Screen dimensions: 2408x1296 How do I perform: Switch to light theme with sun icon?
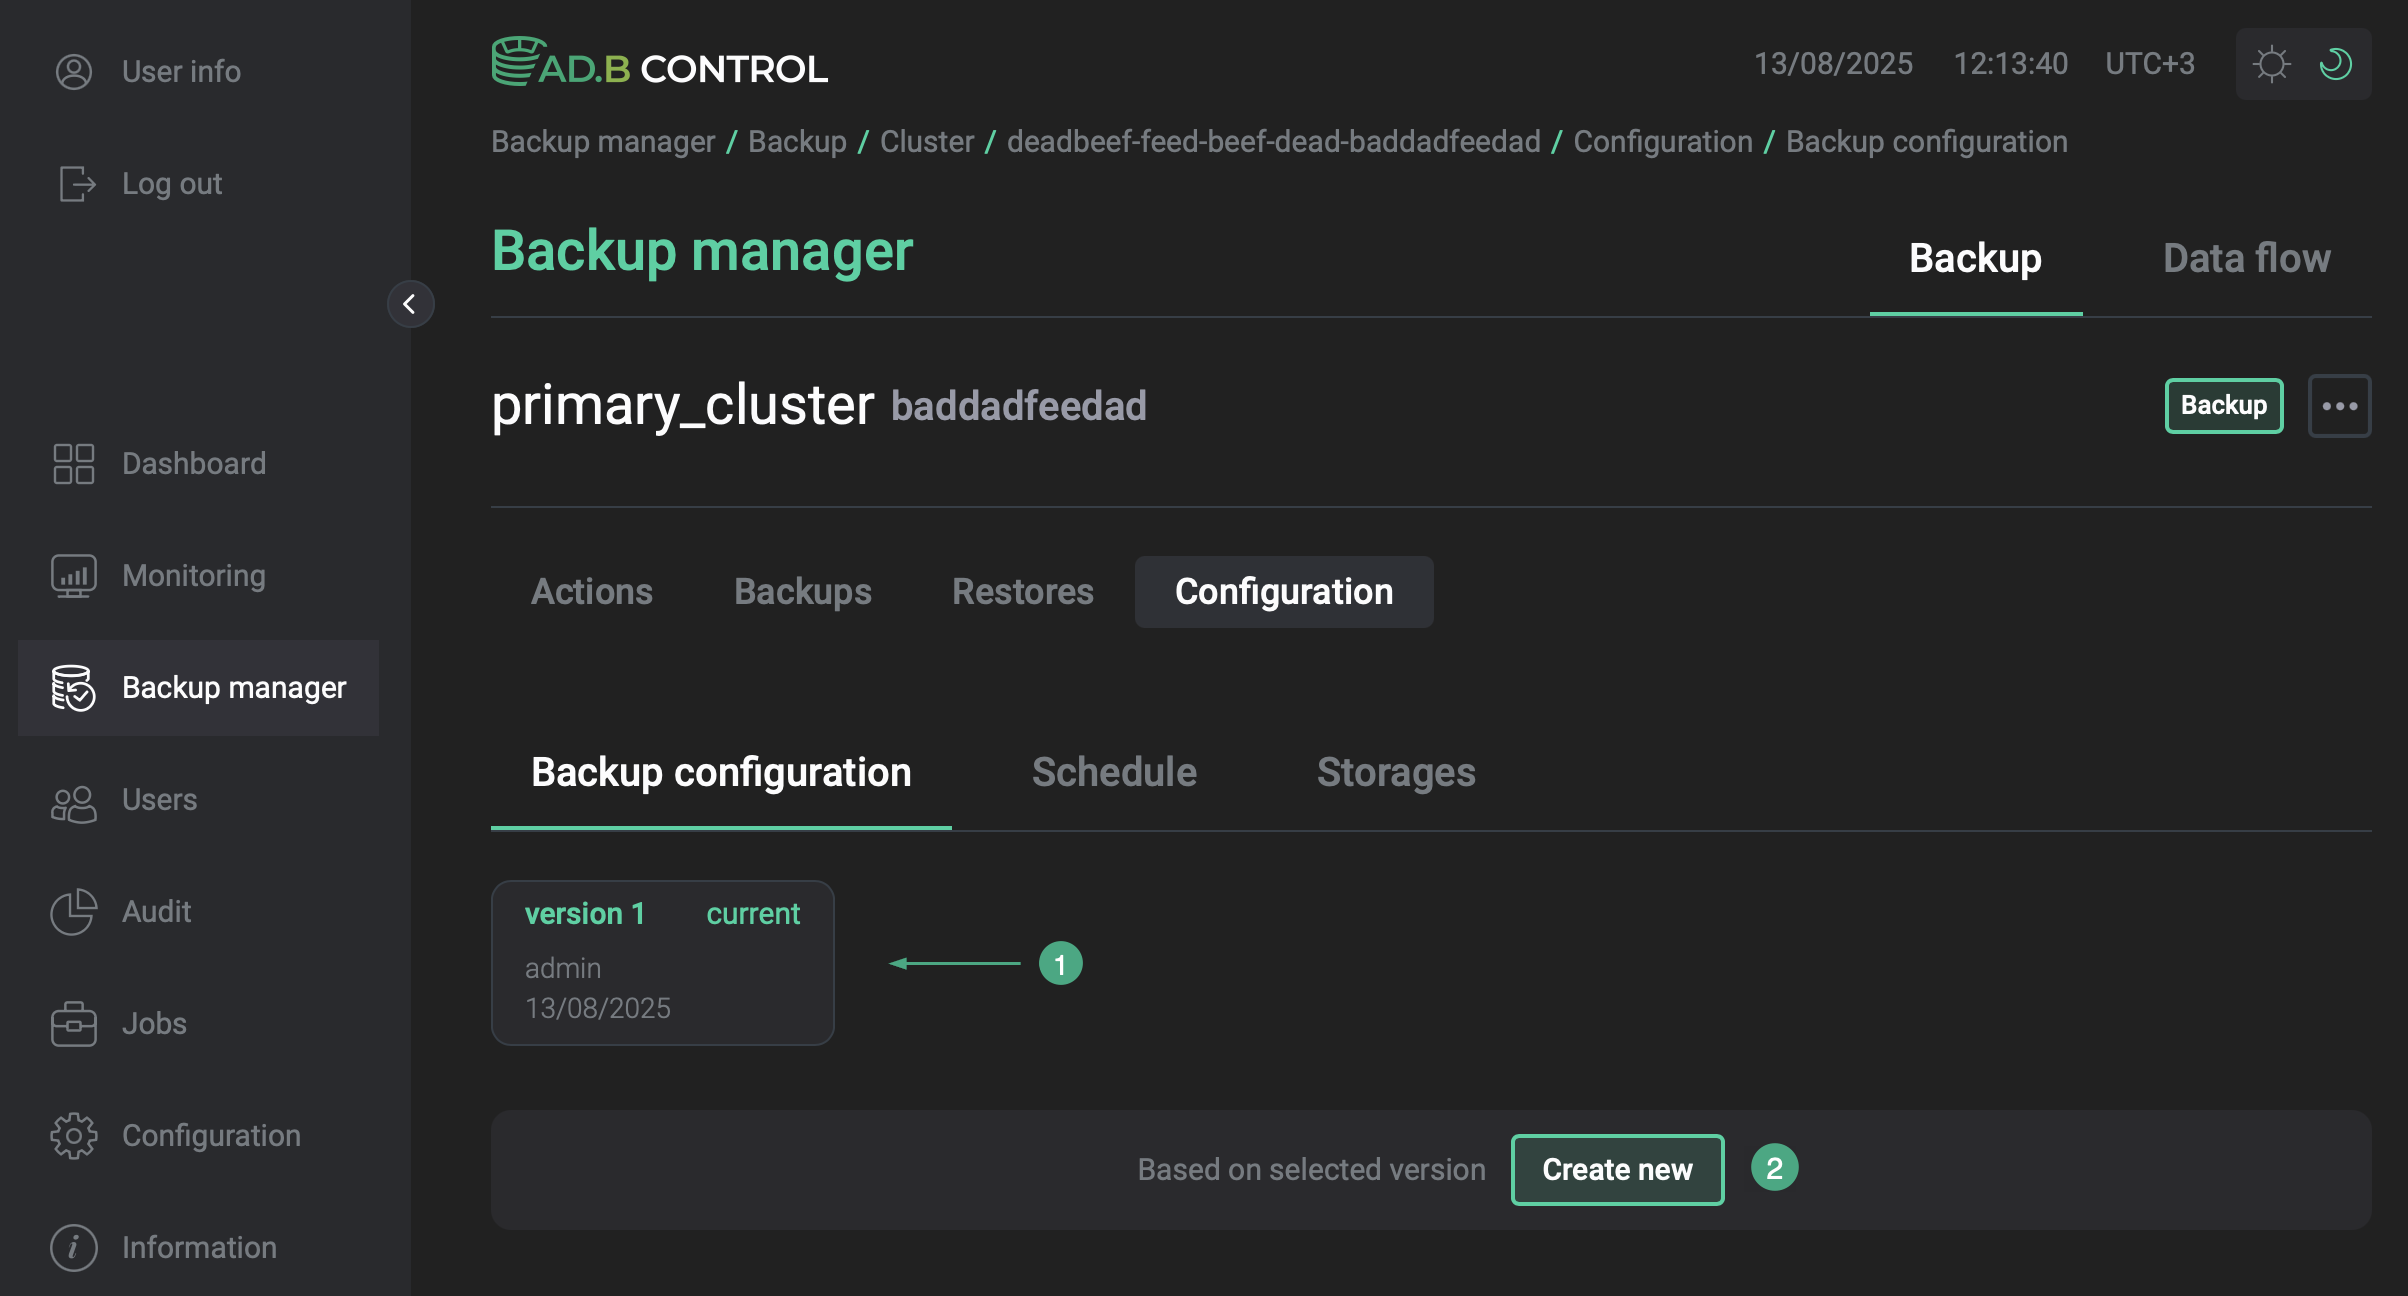(2271, 64)
